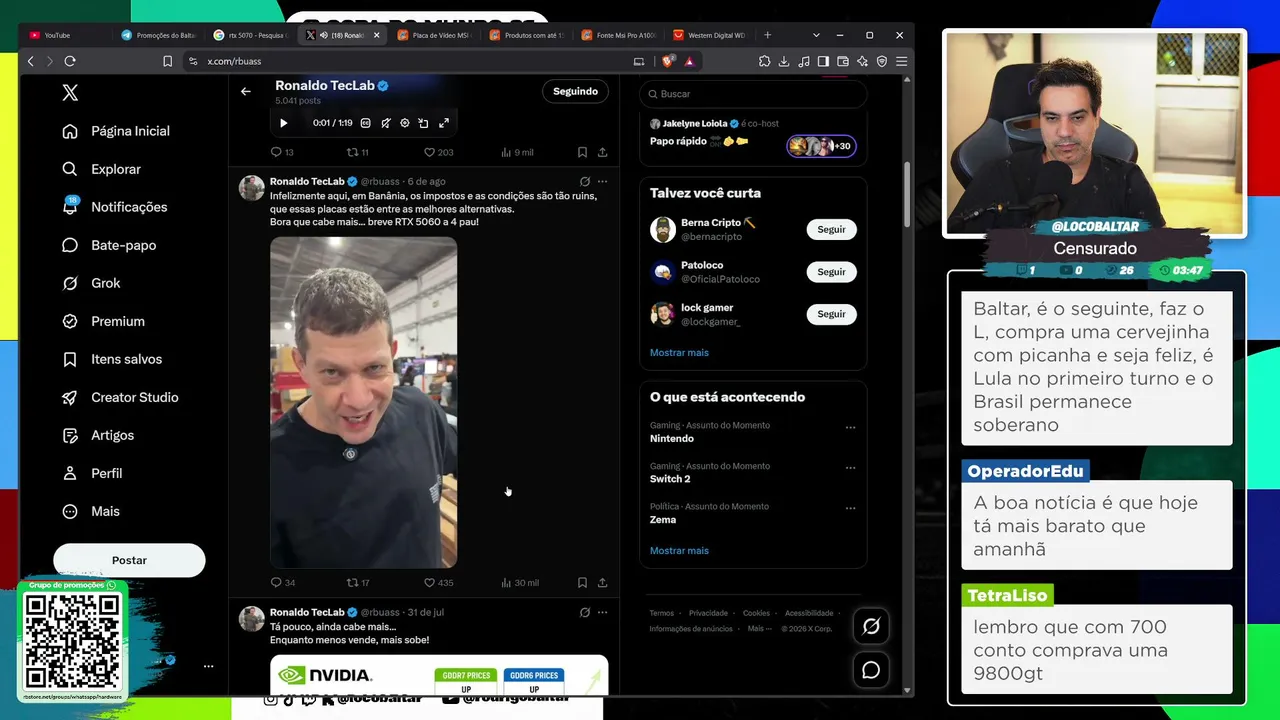The image size is (1280, 720).
Task: Switch to the rtx 5070 Pesquisa tab
Action: coord(251,35)
